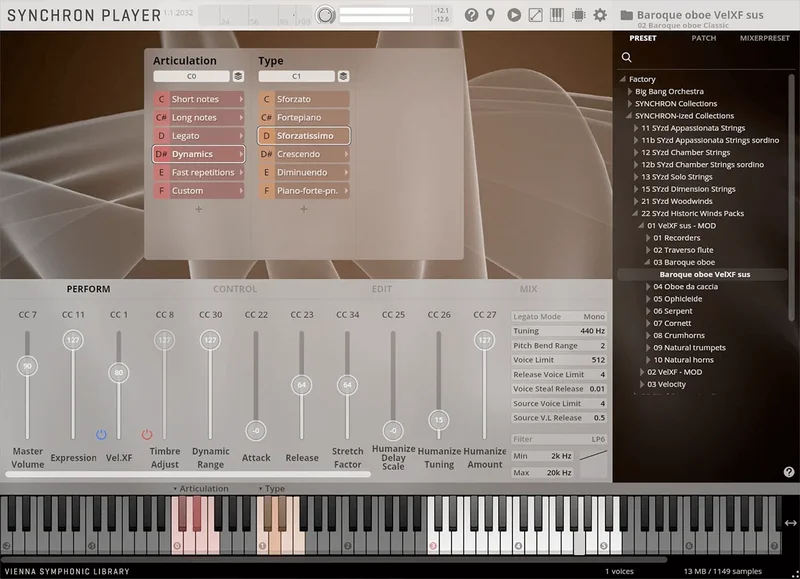Click the search magnifier in preset browser
800x579 pixels.
tap(627, 57)
